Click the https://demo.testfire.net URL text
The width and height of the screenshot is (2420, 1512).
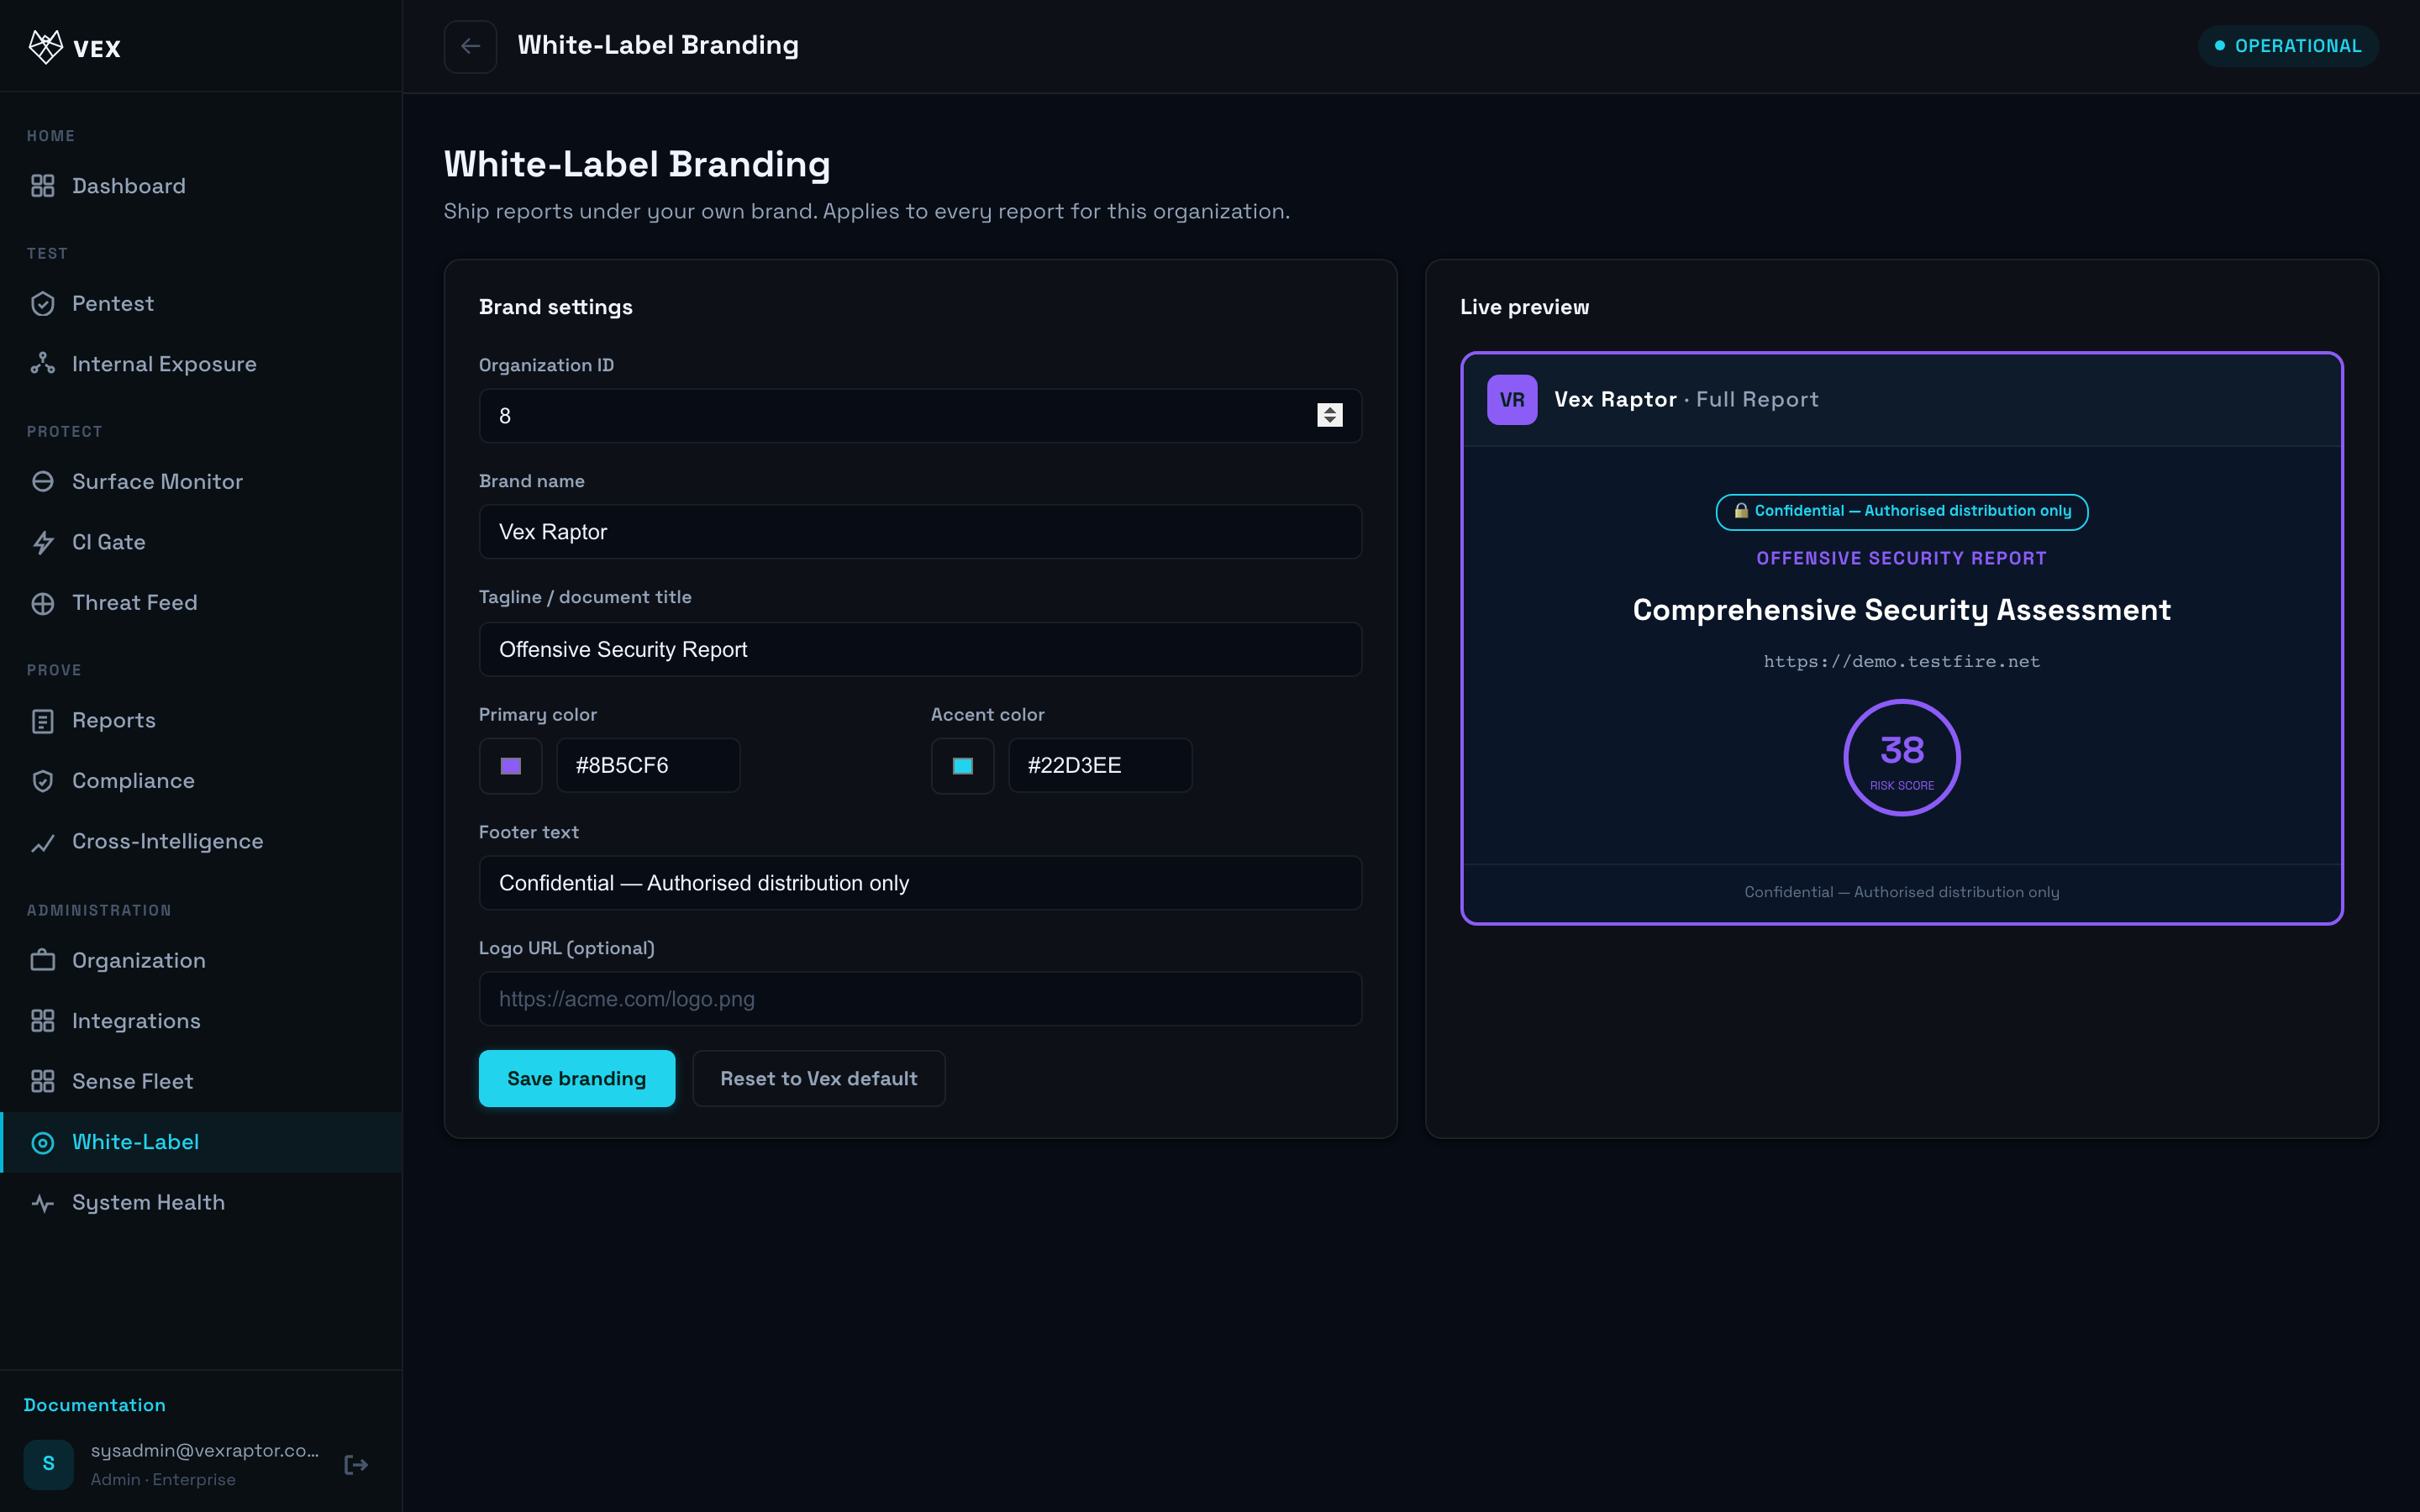click(1901, 662)
